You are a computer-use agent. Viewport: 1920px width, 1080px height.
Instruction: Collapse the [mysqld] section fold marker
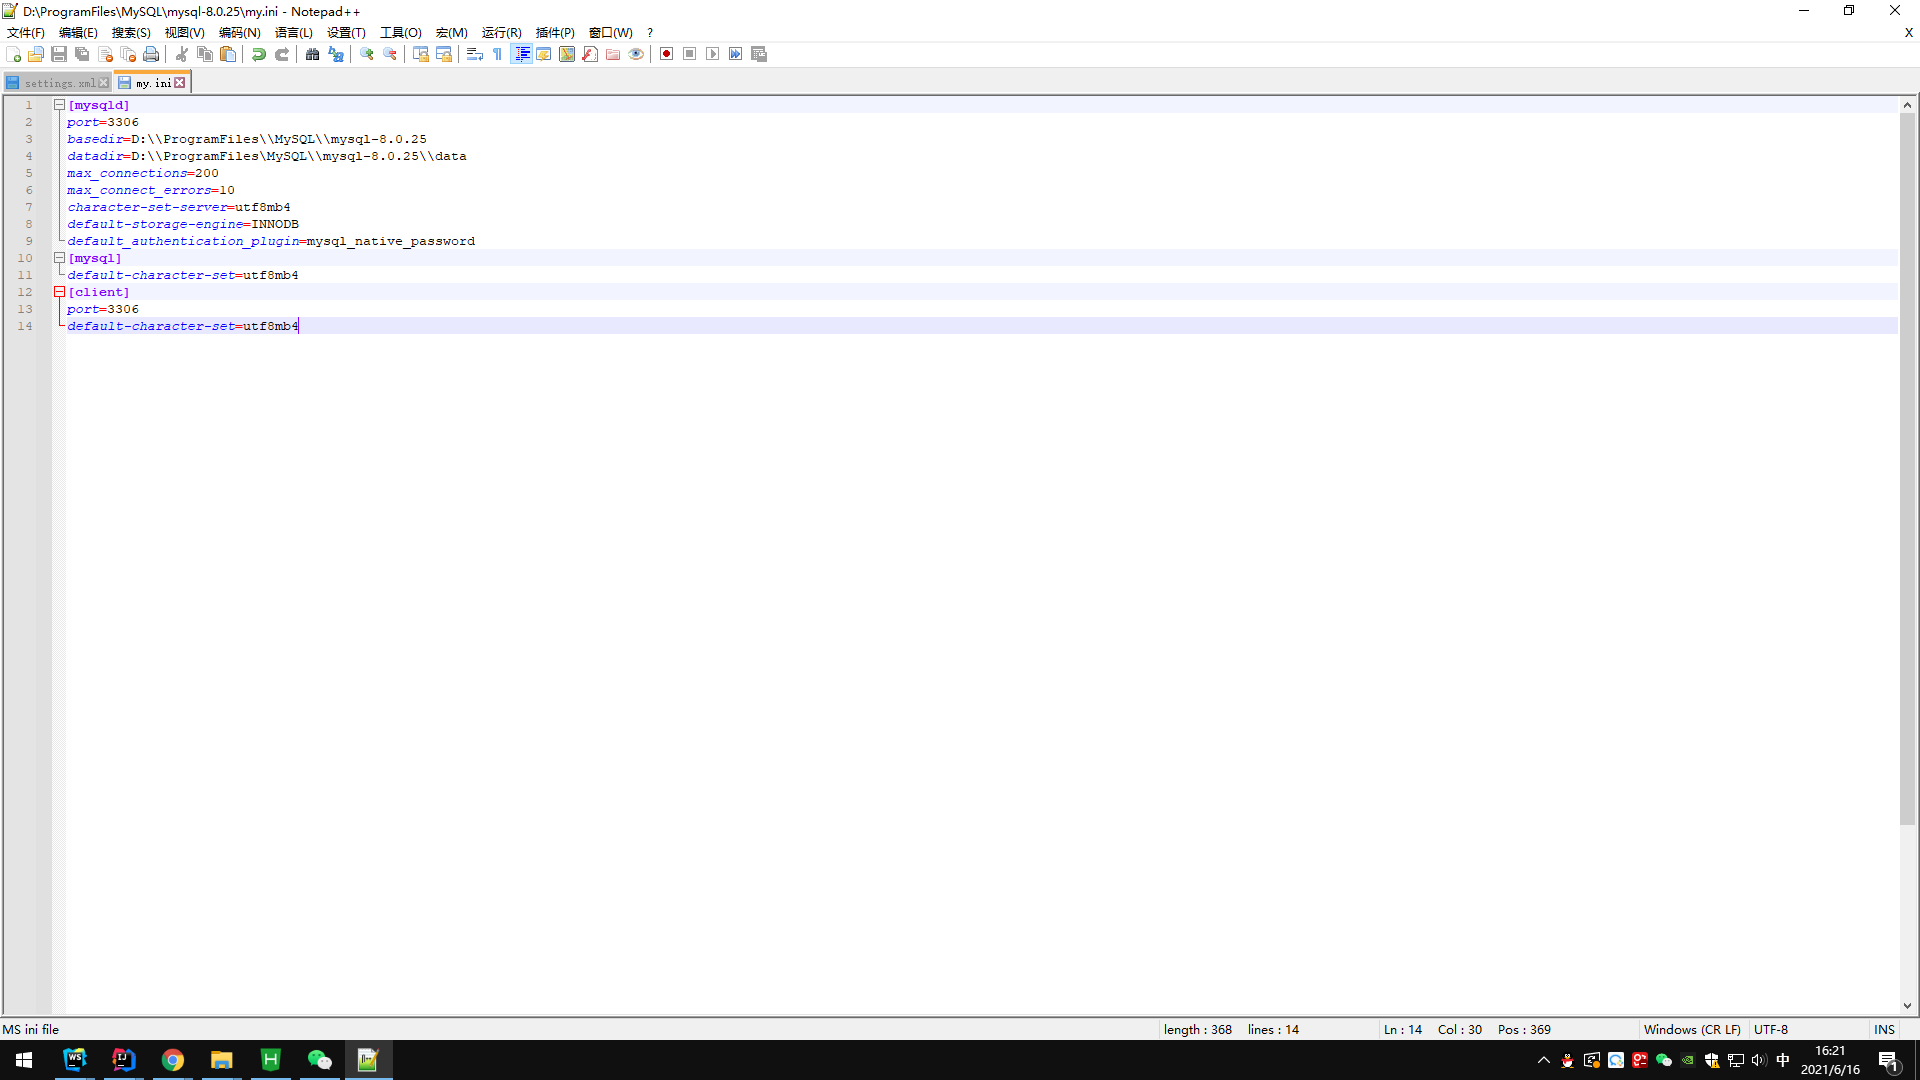tap(59, 105)
